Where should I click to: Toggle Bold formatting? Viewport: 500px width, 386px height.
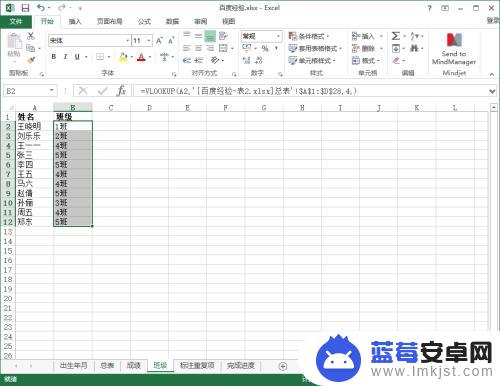point(54,57)
